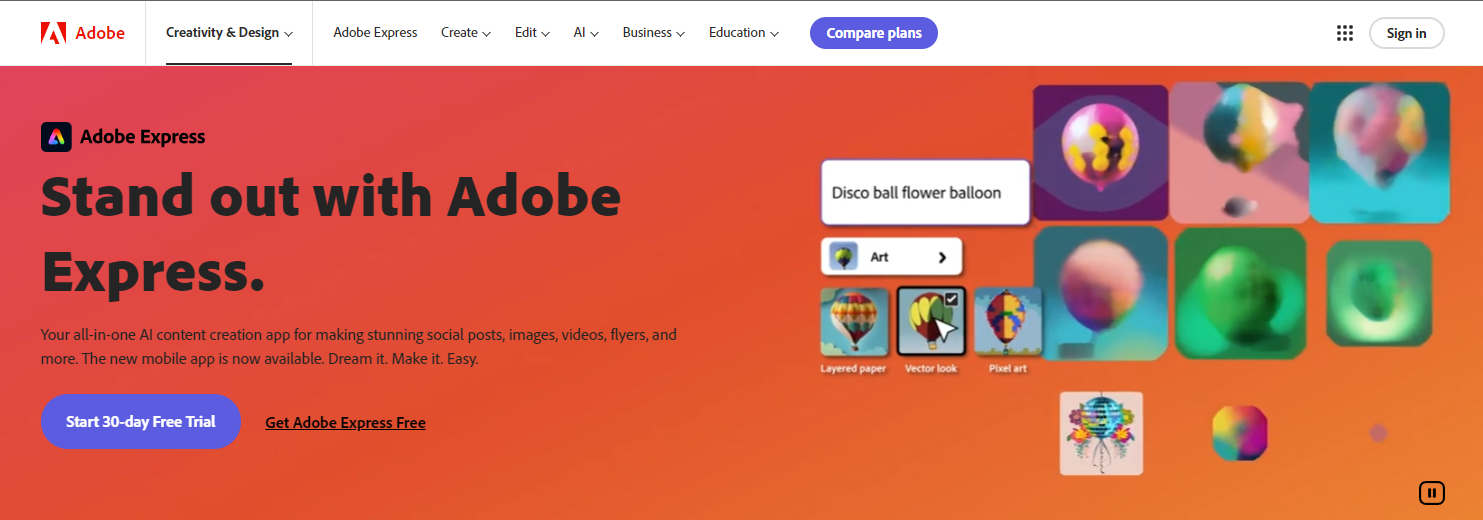Pause the hero animation
This screenshot has width=1483, height=520.
pyautogui.click(x=1432, y=492)
